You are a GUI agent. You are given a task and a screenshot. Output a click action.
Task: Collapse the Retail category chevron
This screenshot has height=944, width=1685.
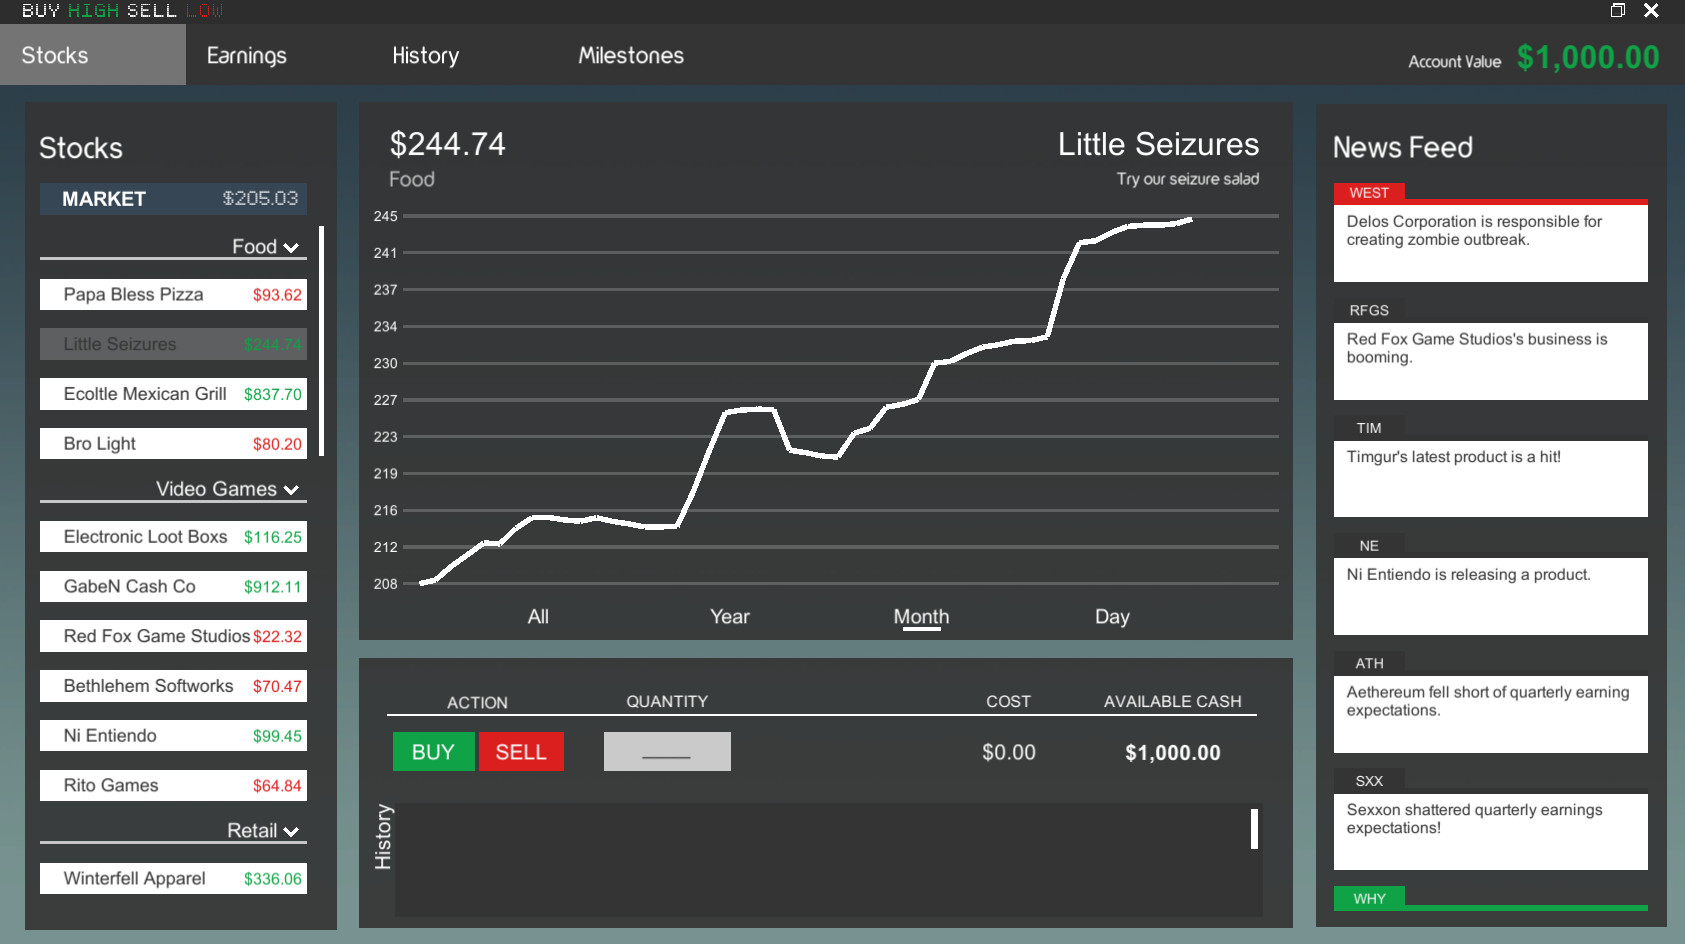(291, 832)
